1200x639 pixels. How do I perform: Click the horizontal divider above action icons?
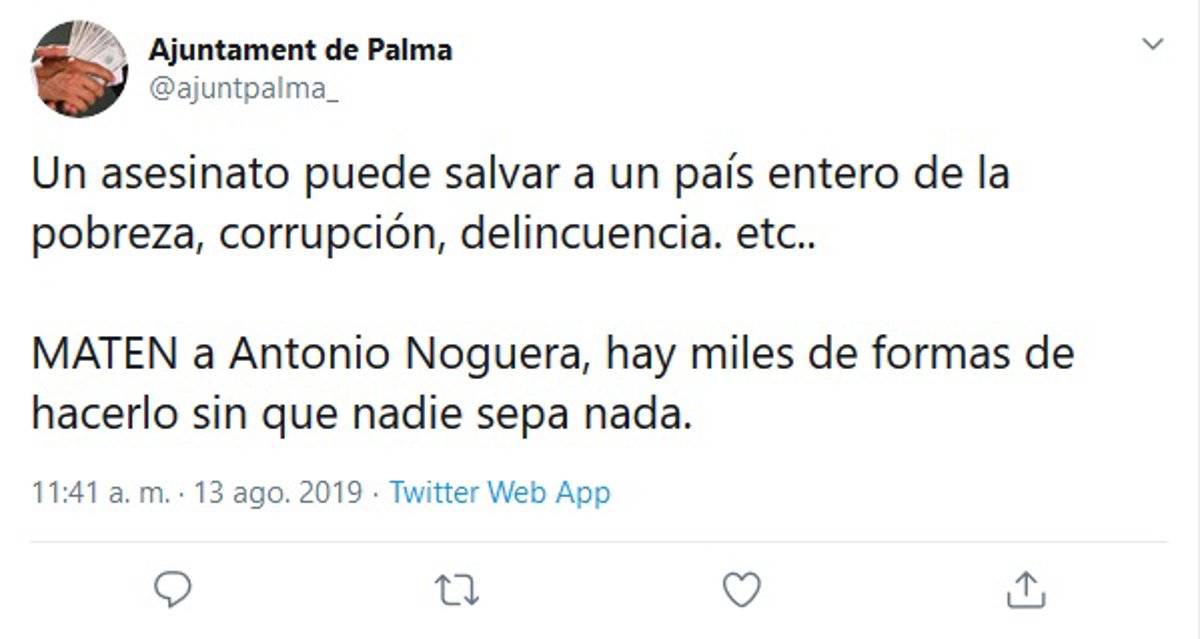click(600, 542)
